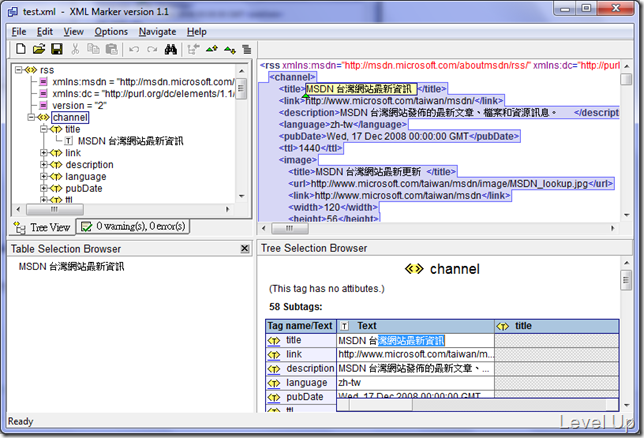Click the <width>120</width> source line

(333, 207)
